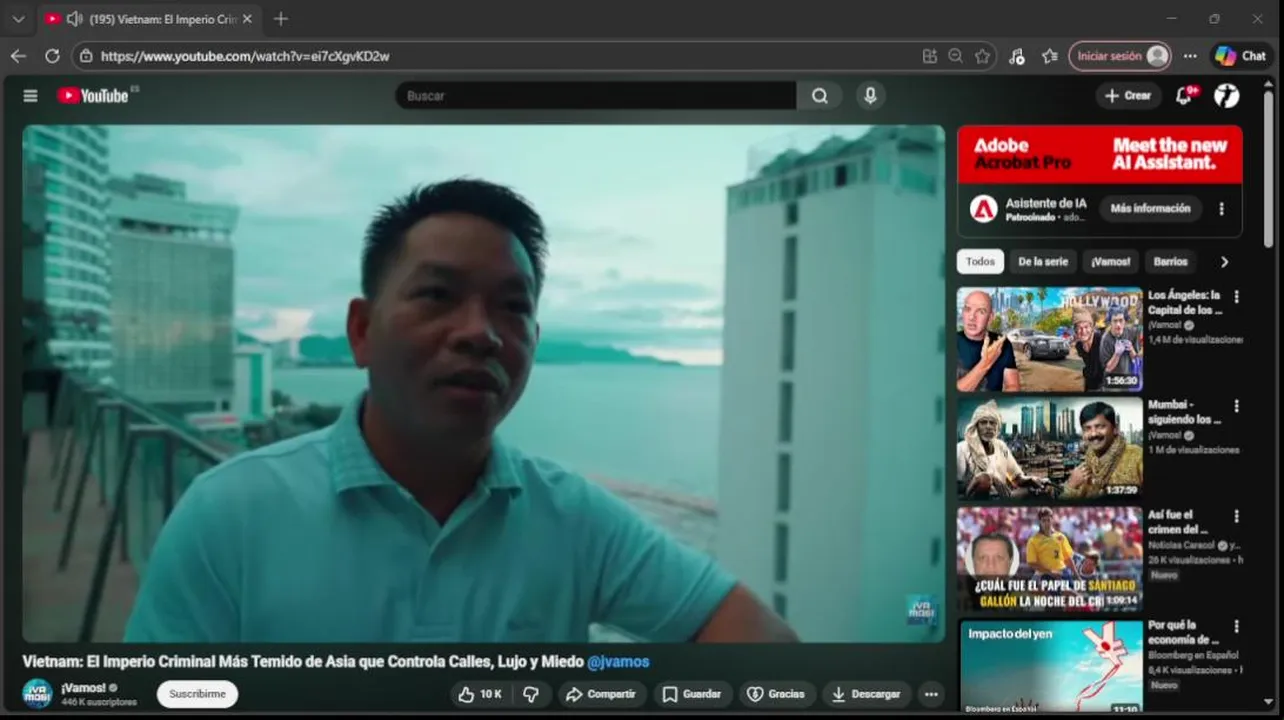Open the YouTube guide hamburger menu
The image size is (1284, 720).
click(30, 96)
